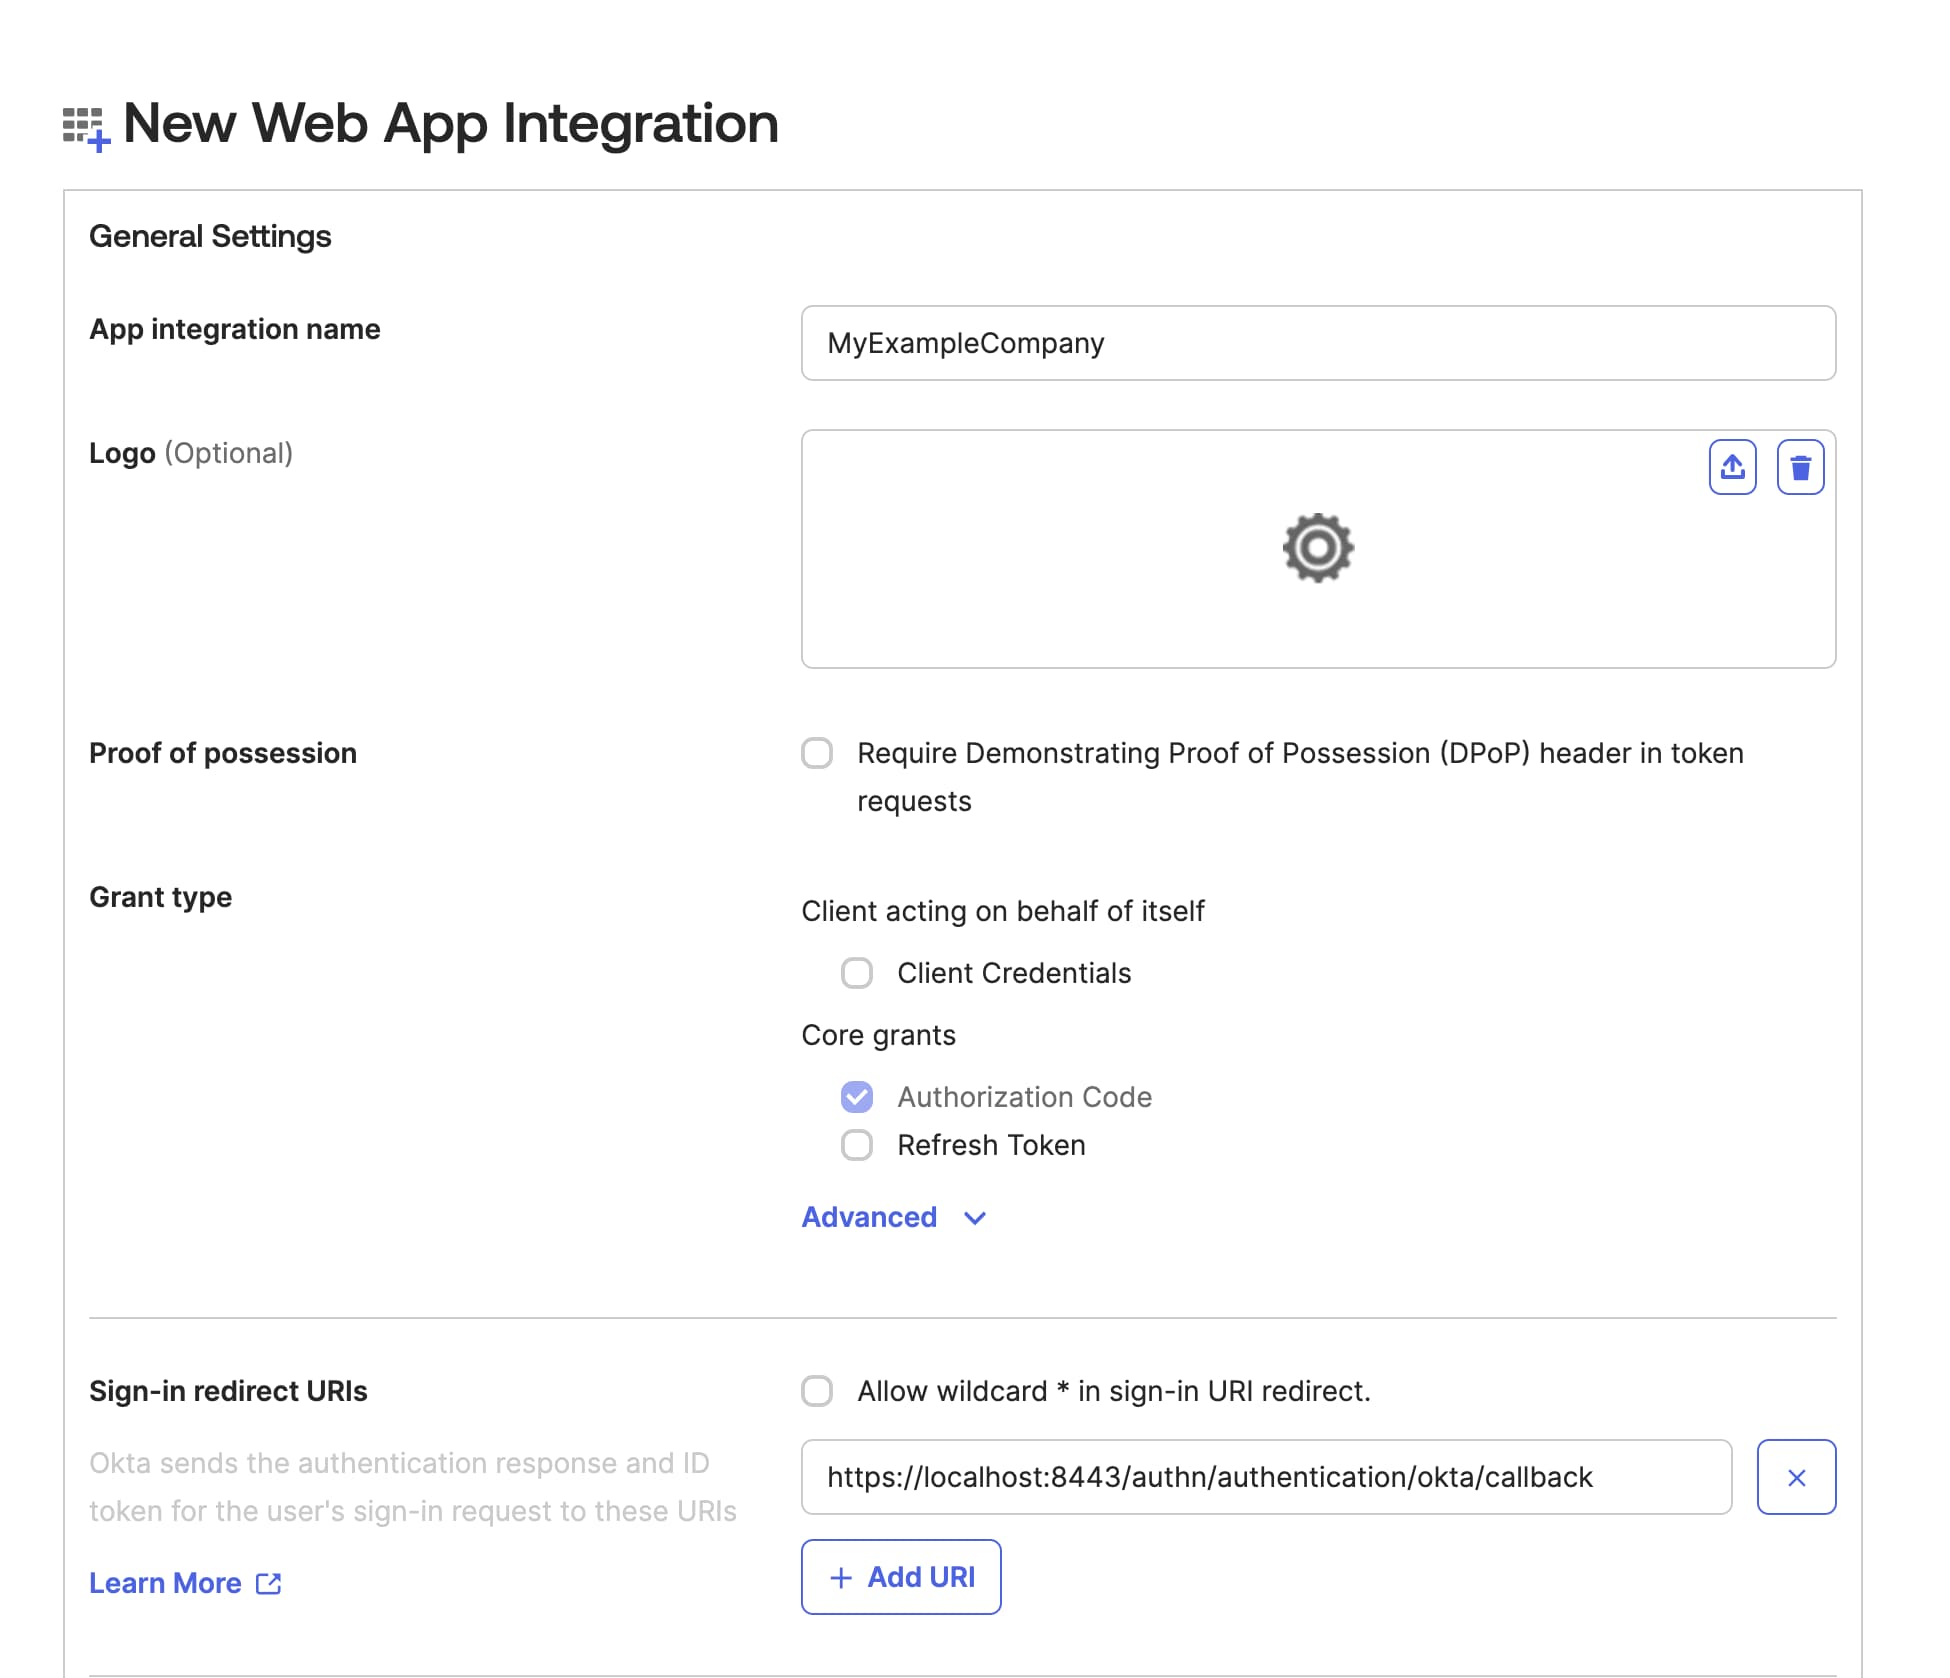This screenshot has width=1950, height=1678.
Task: Remove the localhost redirect URI with the X
Action: tap(1796, 1477)
